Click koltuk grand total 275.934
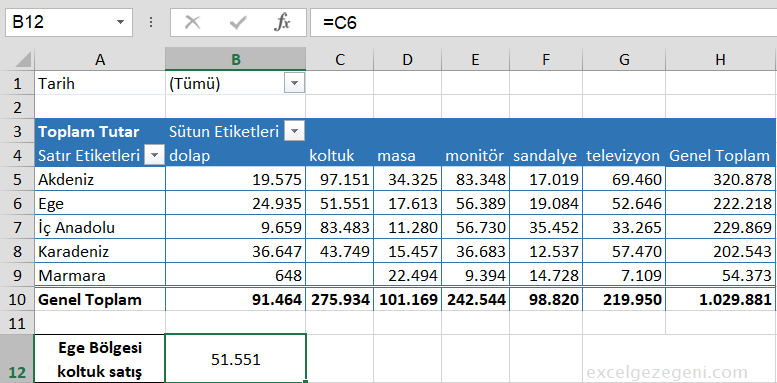Image resolution: width=777 pixels, height=383 pixels. tap(340, 299)
